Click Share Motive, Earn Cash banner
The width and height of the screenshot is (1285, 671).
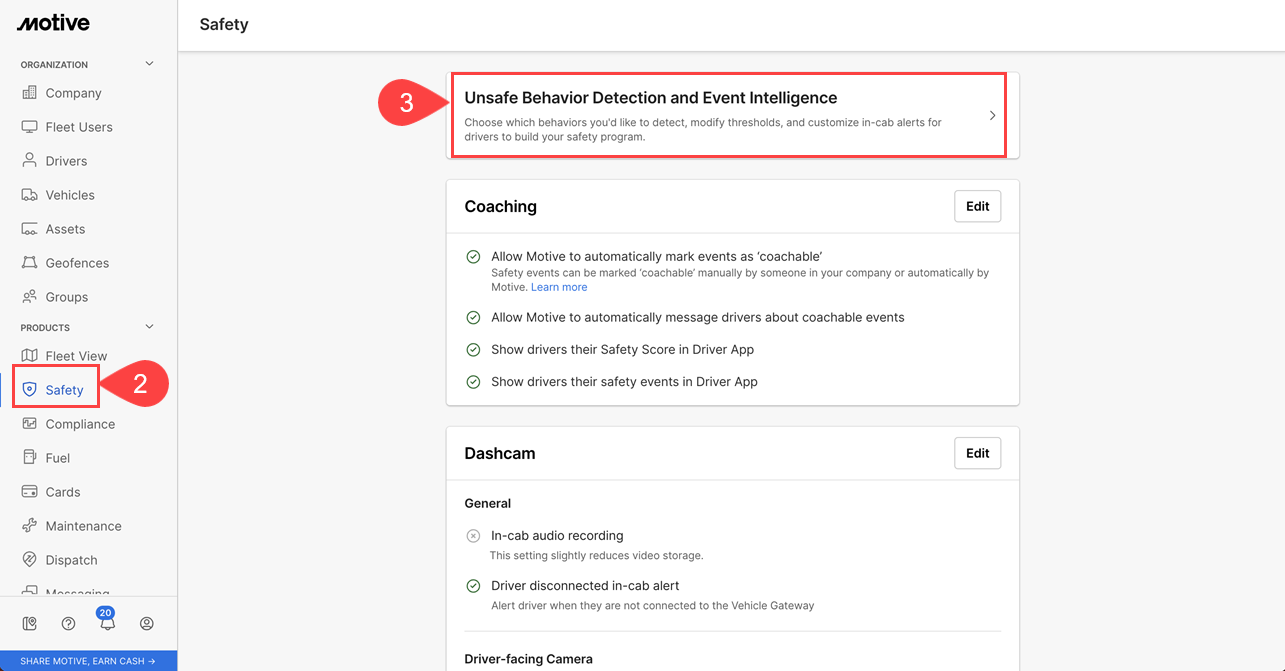(x=88, y=661)
